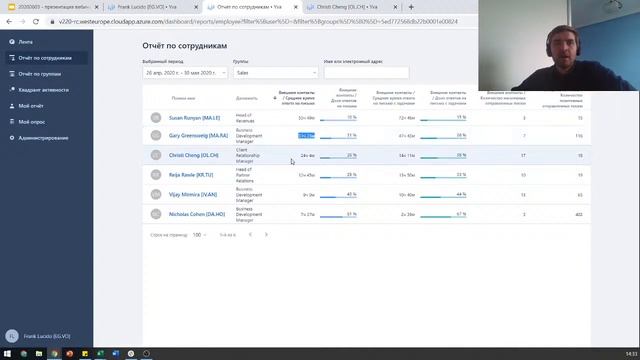Expand the Группы dropdown showing Sales
The width and height of the screenshot is (640, 360).
click(x=276, y=73)
